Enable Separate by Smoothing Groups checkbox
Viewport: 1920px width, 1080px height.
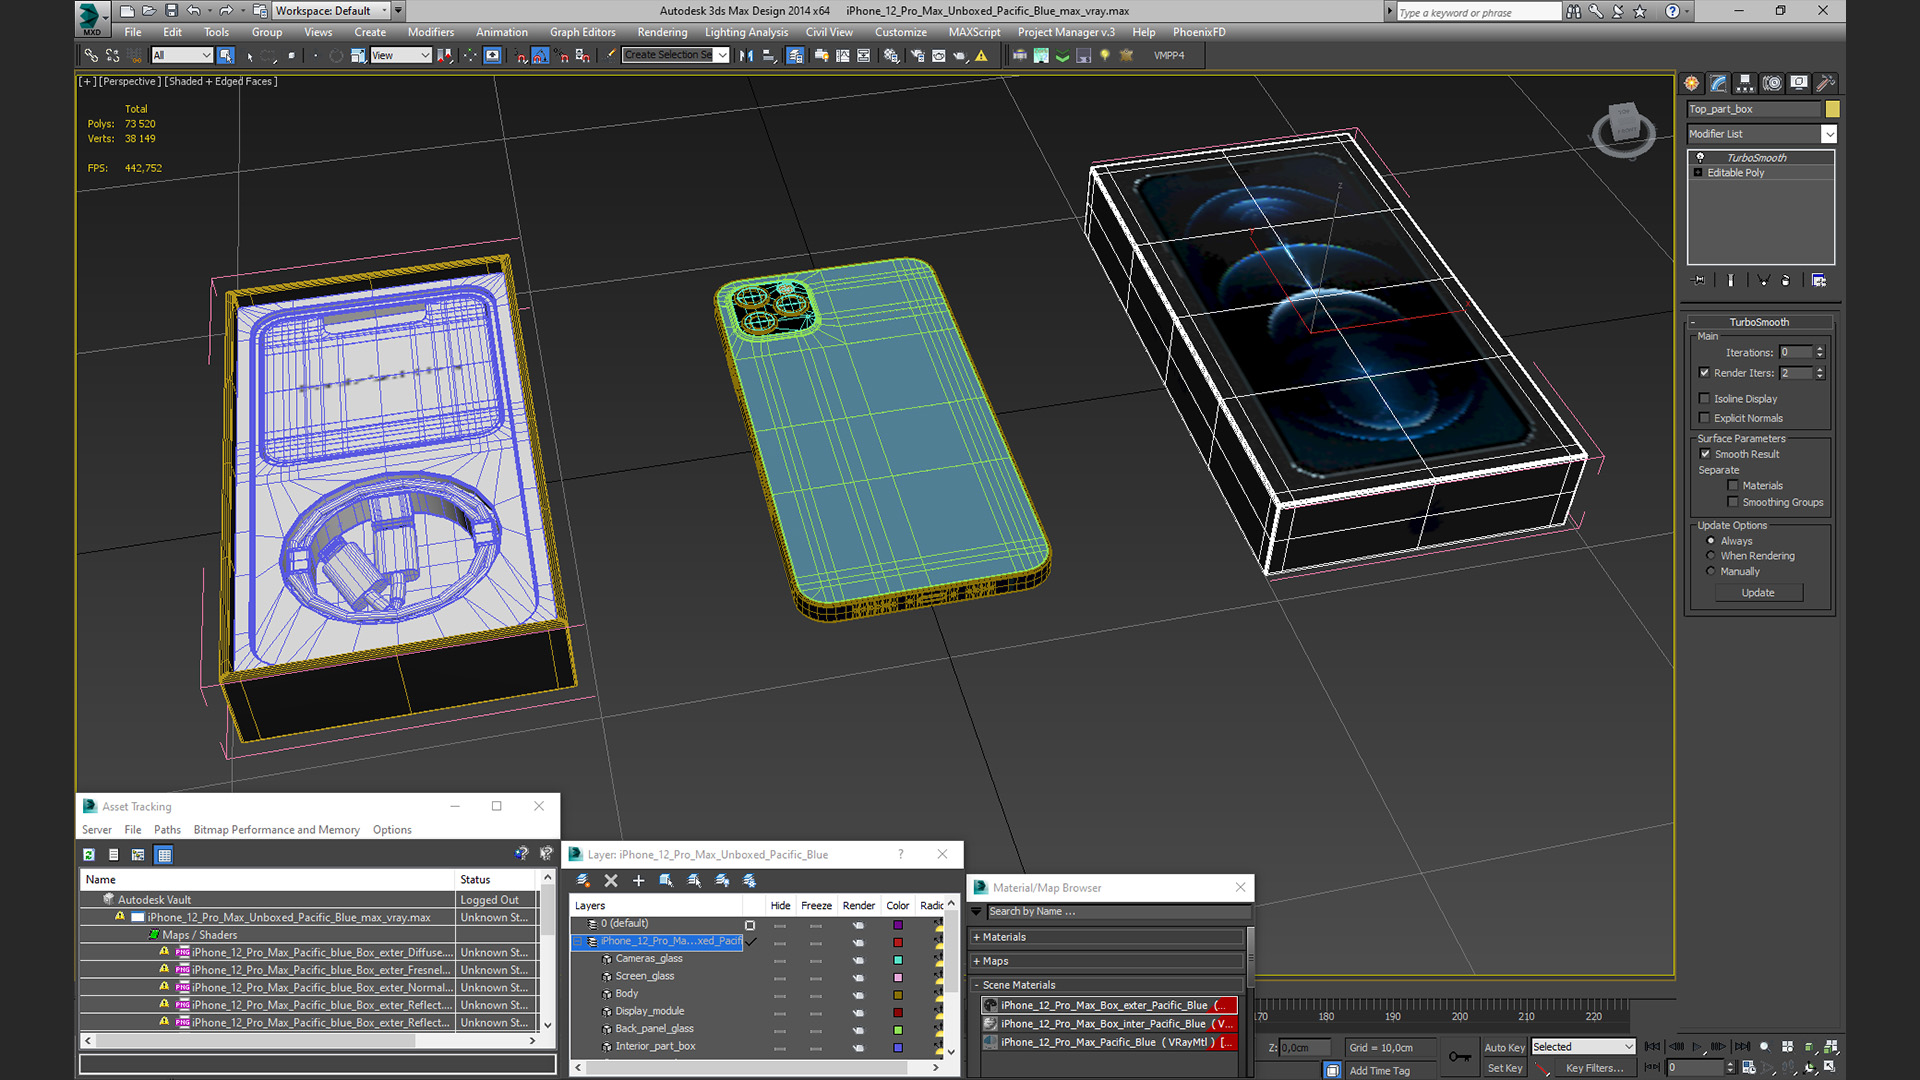pyautogui.click(x=1733, y=503)
